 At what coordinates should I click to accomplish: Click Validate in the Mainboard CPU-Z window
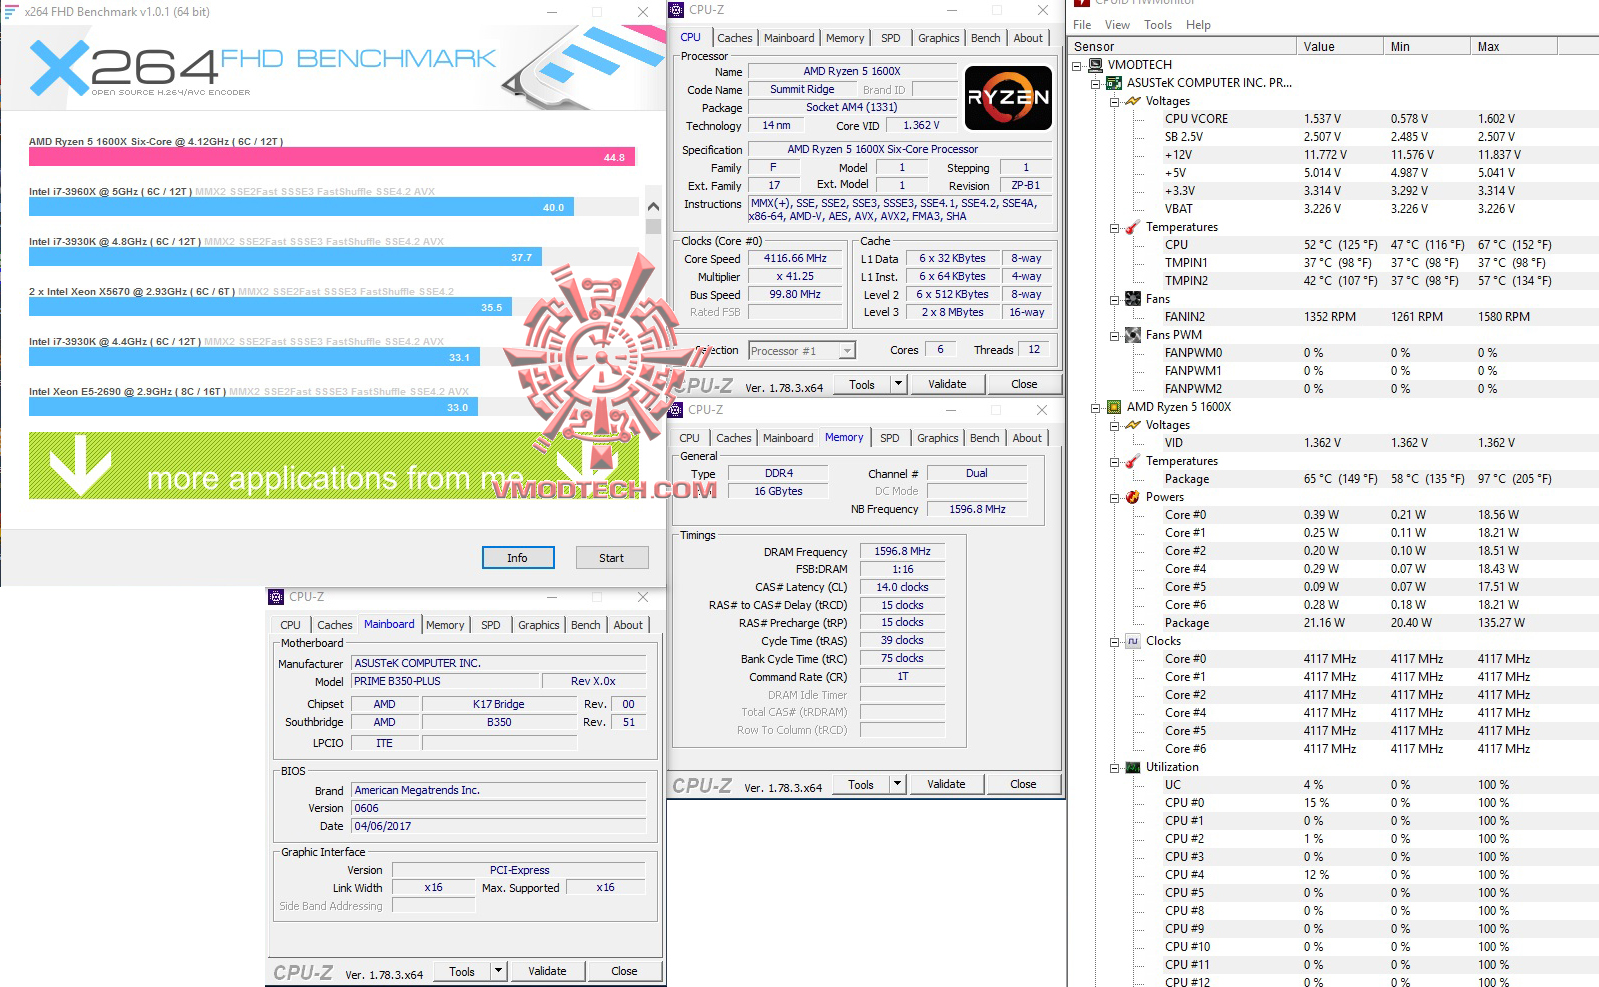[x=547, y=971]
